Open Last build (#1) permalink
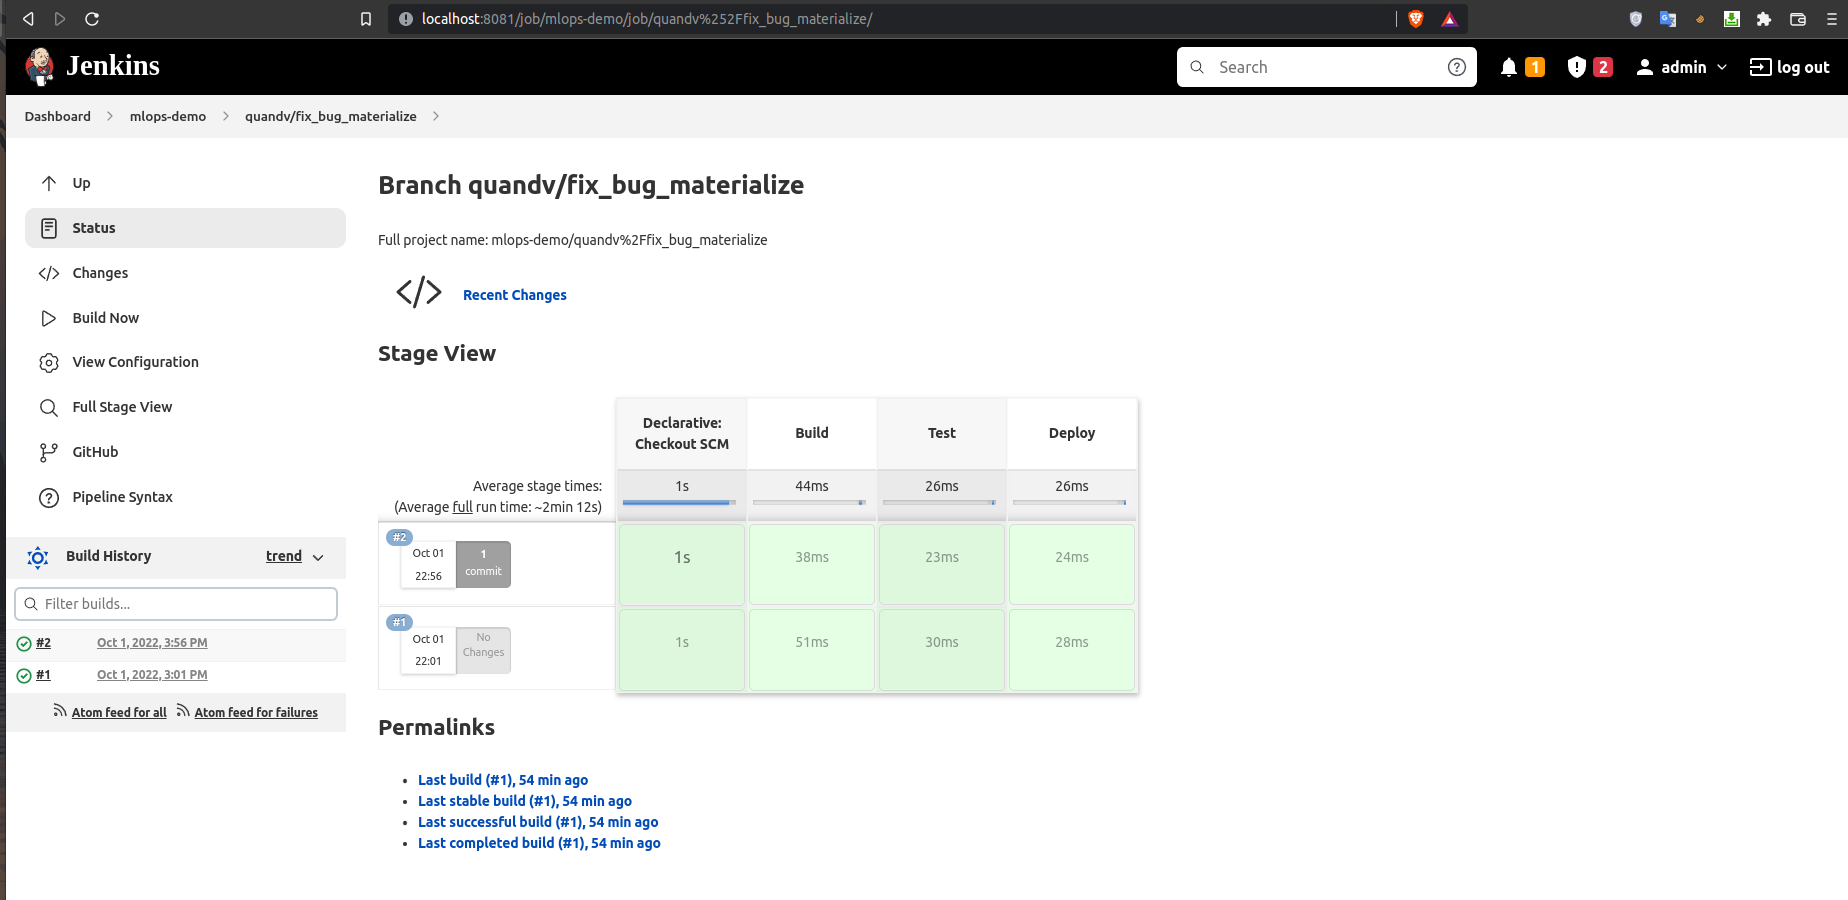1848x900 pixels. (503, 780)
